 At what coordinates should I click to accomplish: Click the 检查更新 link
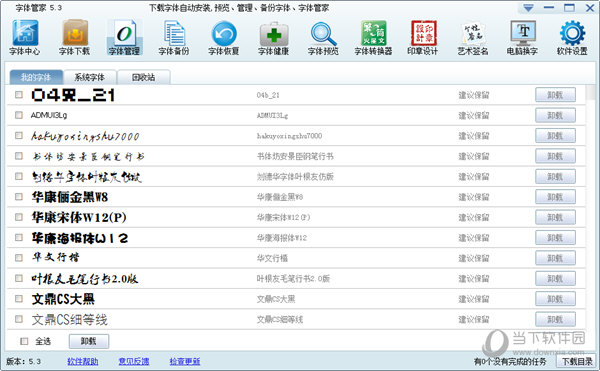[185, 361]
